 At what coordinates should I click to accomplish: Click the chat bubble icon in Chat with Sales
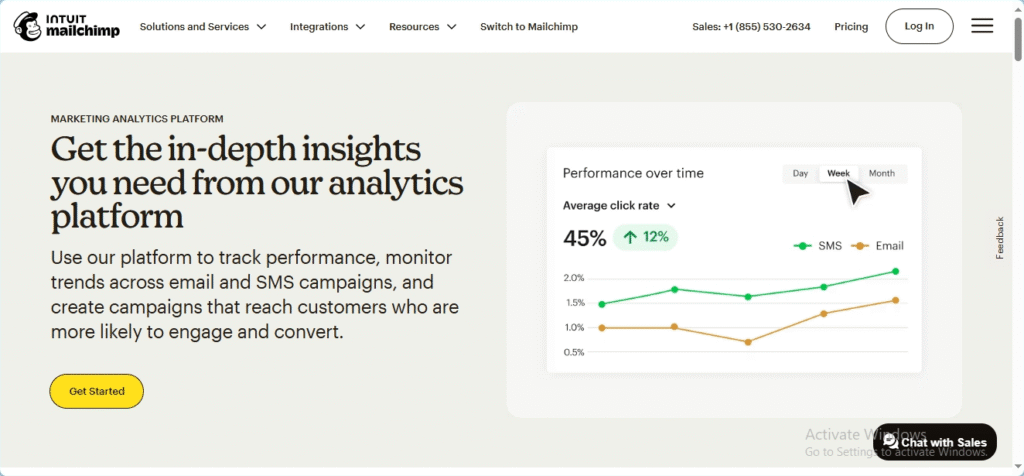(890, 442)
